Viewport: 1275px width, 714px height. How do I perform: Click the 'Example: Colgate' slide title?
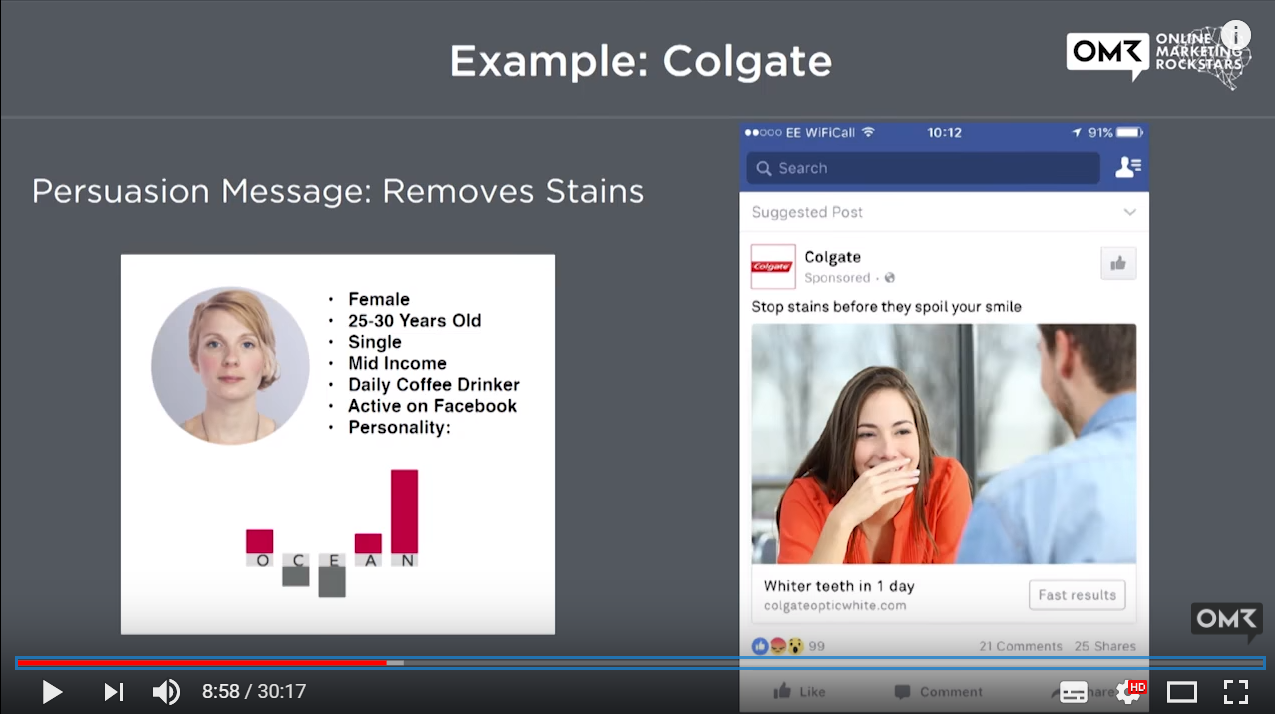pyautogui.click(x=640, y=61)
